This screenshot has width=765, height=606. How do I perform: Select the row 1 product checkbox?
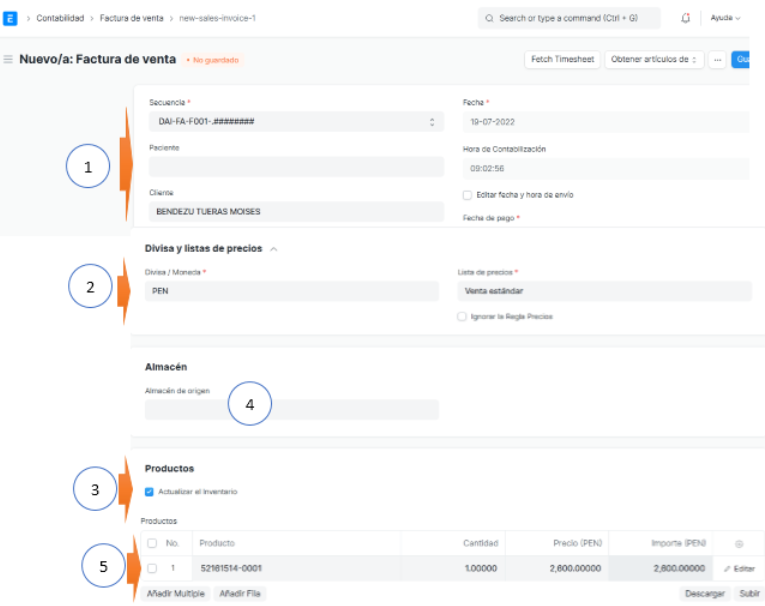pos(152,568)
